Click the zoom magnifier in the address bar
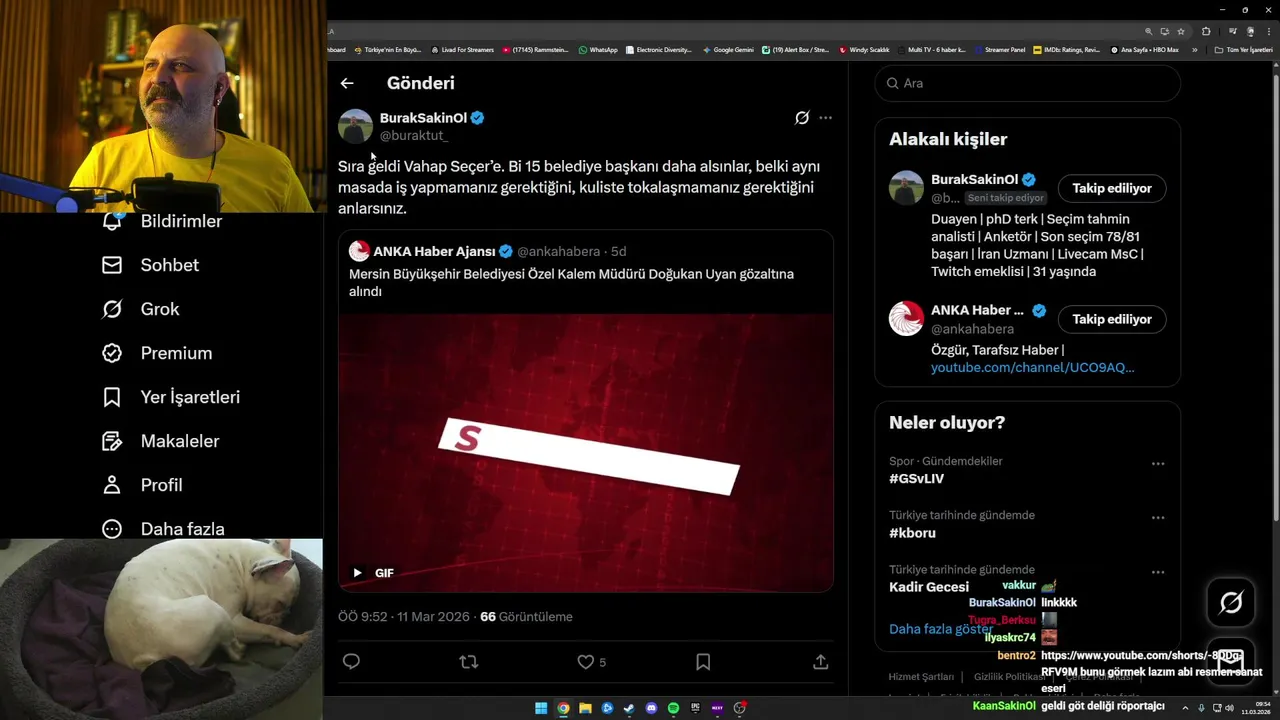 [x=1149, y=31]
